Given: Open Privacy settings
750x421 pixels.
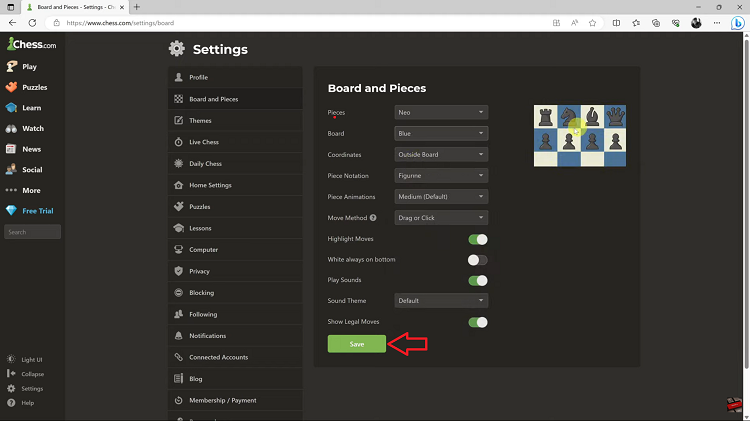Looking at the screenshot, I should click(235, 271).
